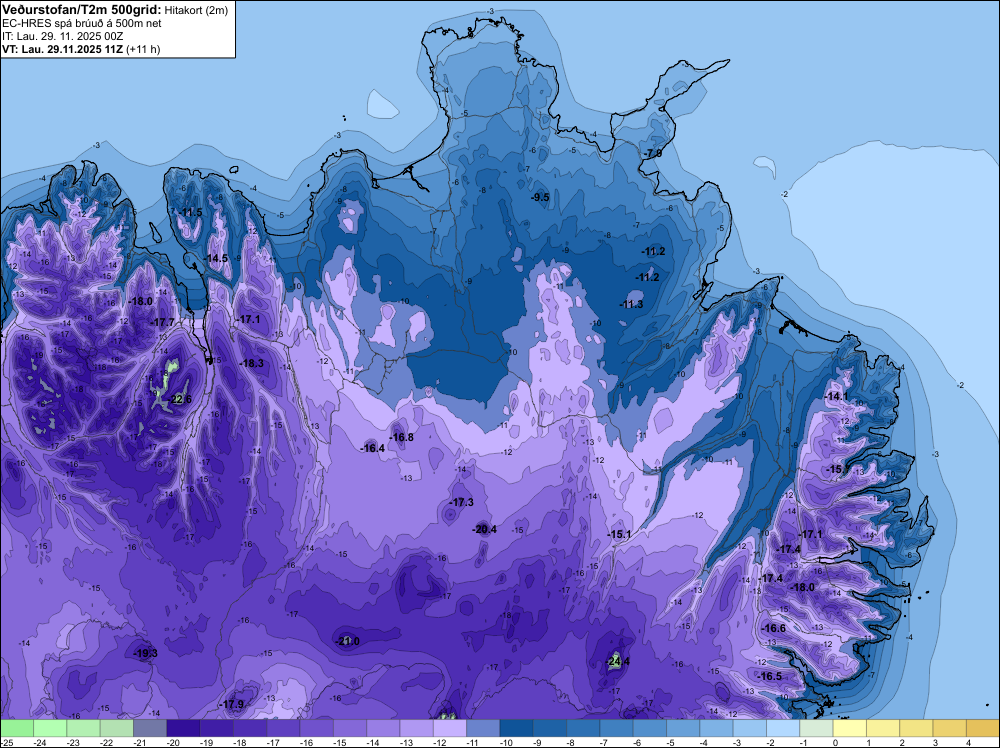Image resolution: width=1000 pixels, height=748 pixels.
Task: Click the 'EC-HRES spá brúuð á 500m net' line
Action: pyautogui.click(x=82, y=24)
